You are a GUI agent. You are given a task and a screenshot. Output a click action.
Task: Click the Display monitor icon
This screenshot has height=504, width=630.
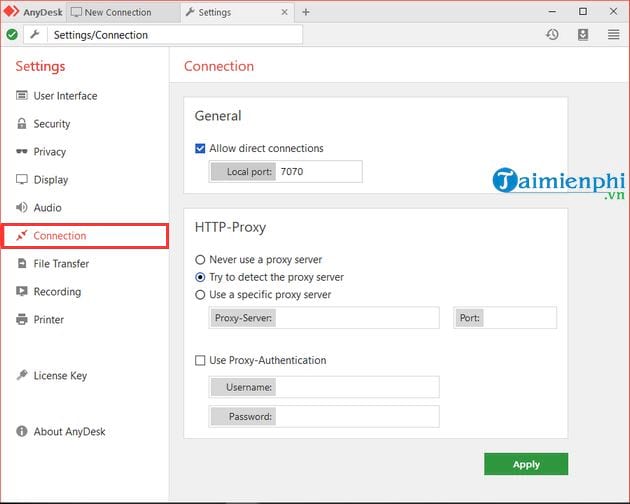pos(22,179)
